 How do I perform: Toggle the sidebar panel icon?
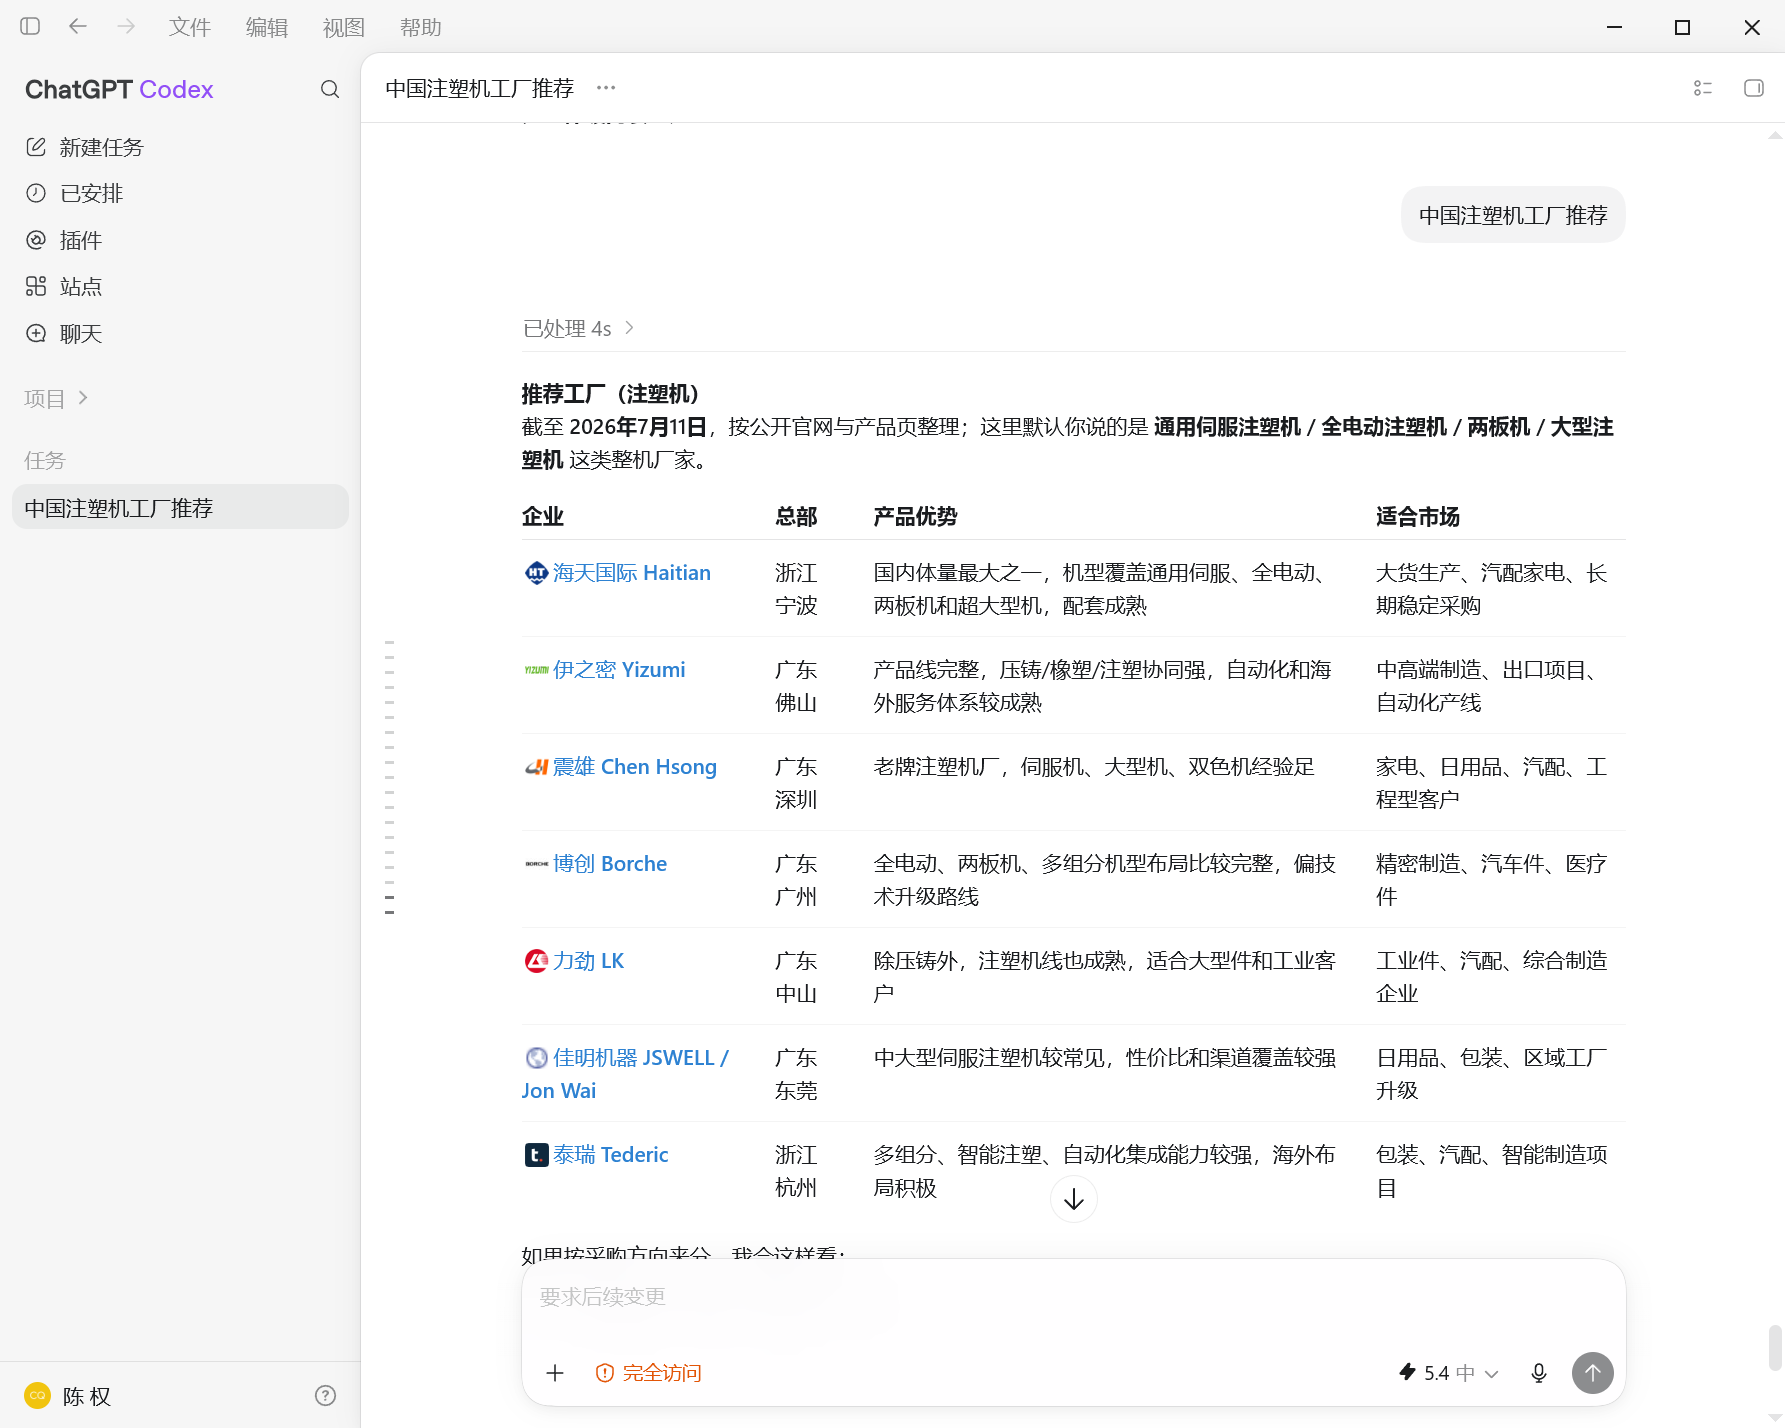click(30, 27)
